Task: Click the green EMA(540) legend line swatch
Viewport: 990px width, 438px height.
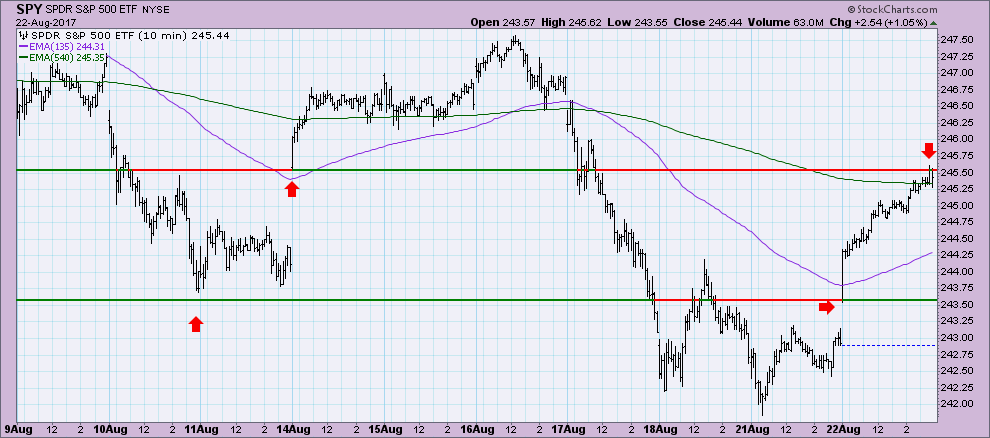Action: tap(25, 57)
